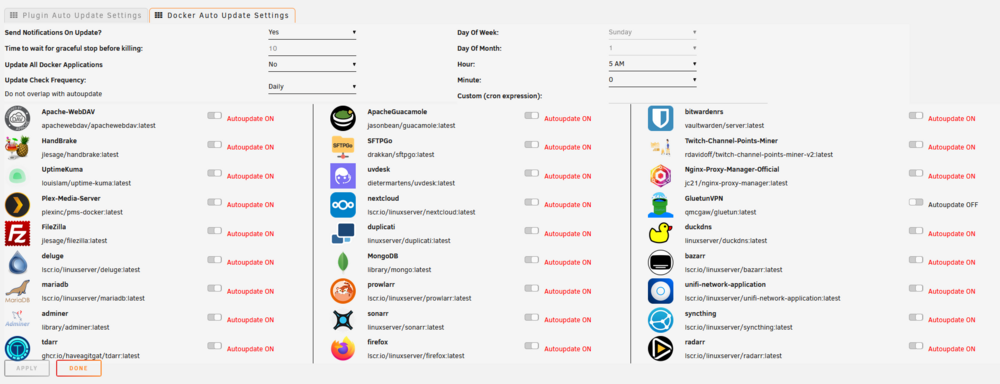The height and width of the screenshot is (384, 1000).
Task: Open Minute dropdown
Action: [x=652, y=80]
